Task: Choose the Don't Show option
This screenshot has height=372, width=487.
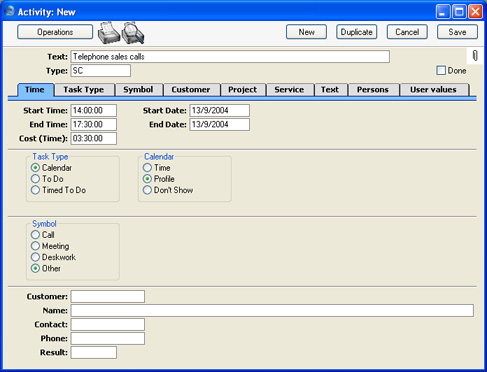Action: click(x=147, y=190)
